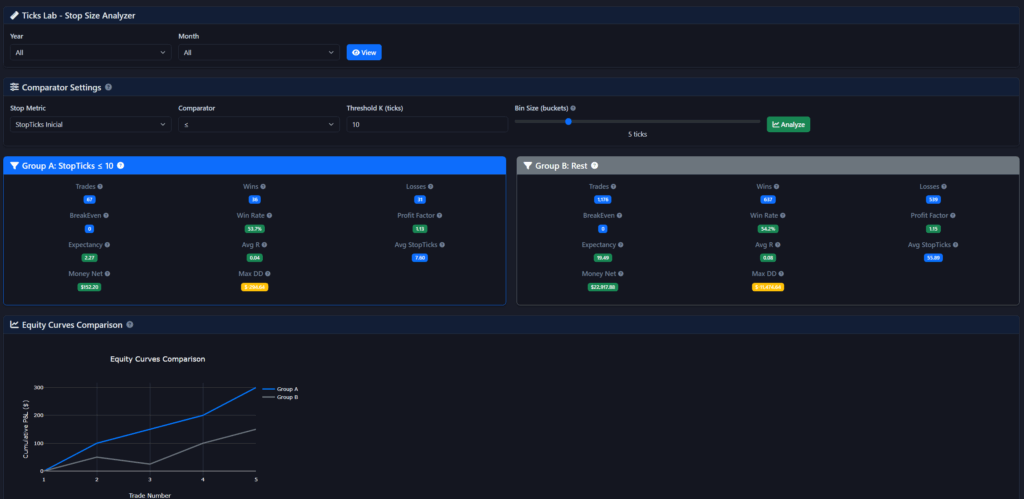This screenshot has height=499, width=1024.
Task: Open the help tooltip for Group A header
Action: click(120, 166)
